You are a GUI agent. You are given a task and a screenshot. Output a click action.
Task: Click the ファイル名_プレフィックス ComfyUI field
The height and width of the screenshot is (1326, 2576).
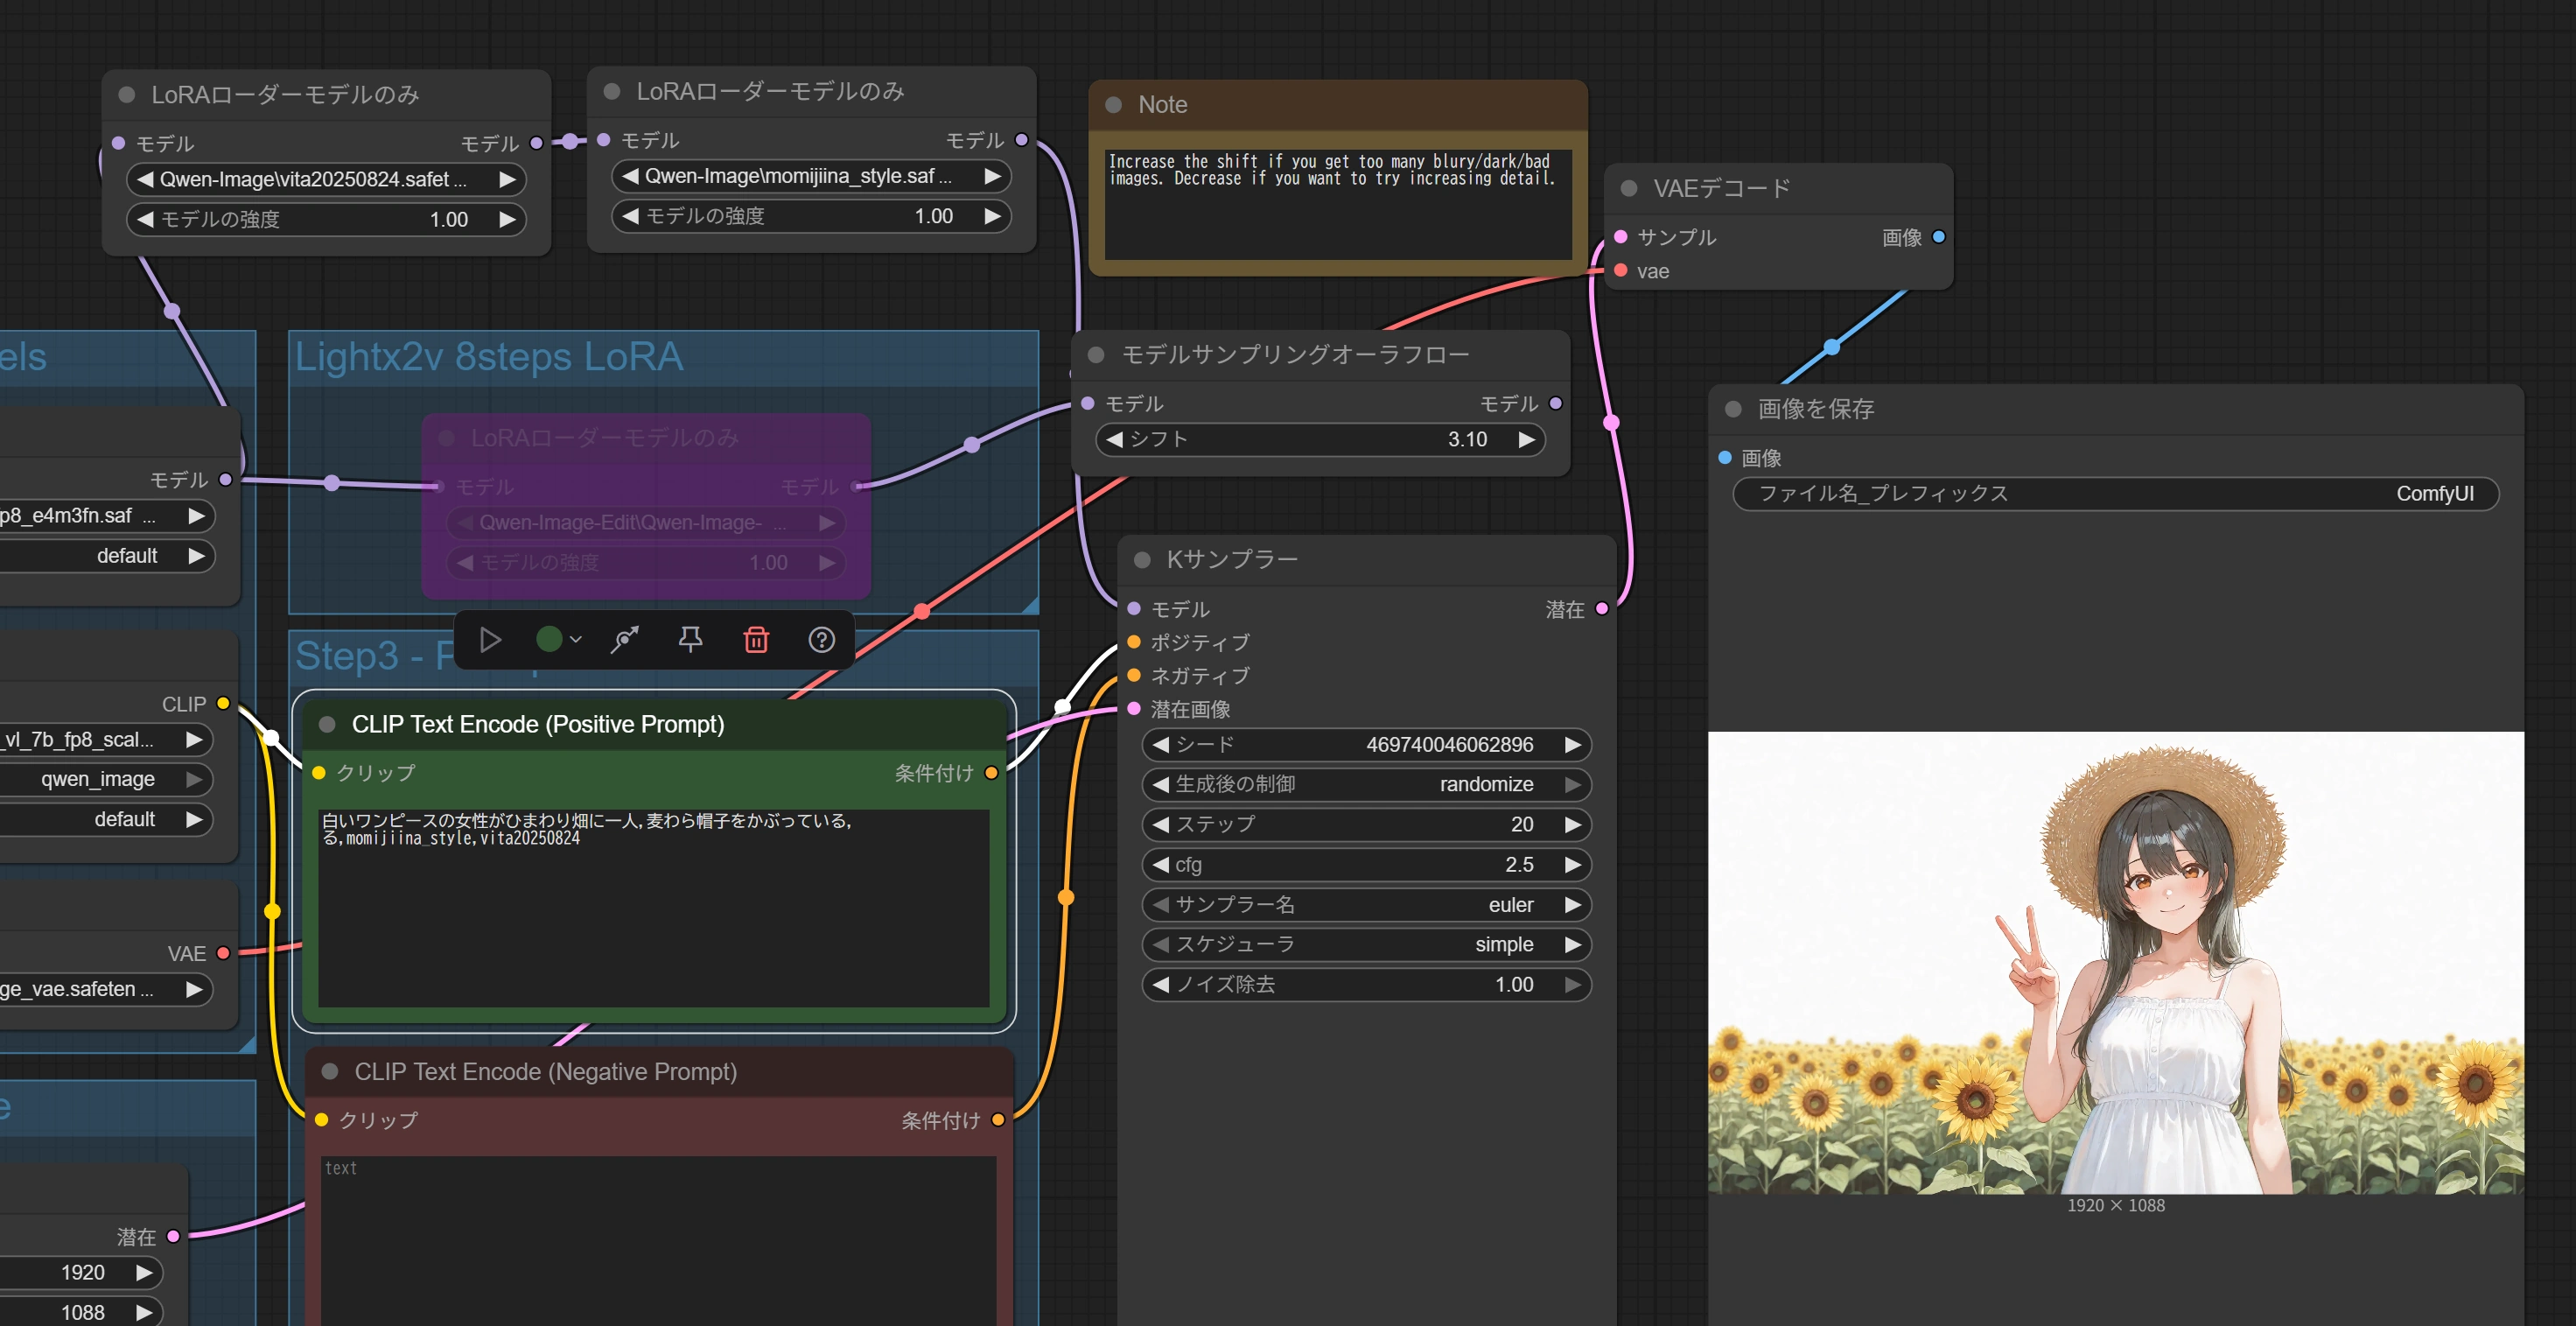[2115, 494]
